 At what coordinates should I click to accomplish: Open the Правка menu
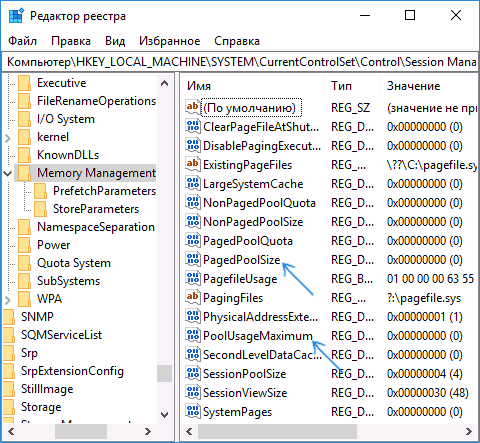pyautogui.click(x=71, y=41)
